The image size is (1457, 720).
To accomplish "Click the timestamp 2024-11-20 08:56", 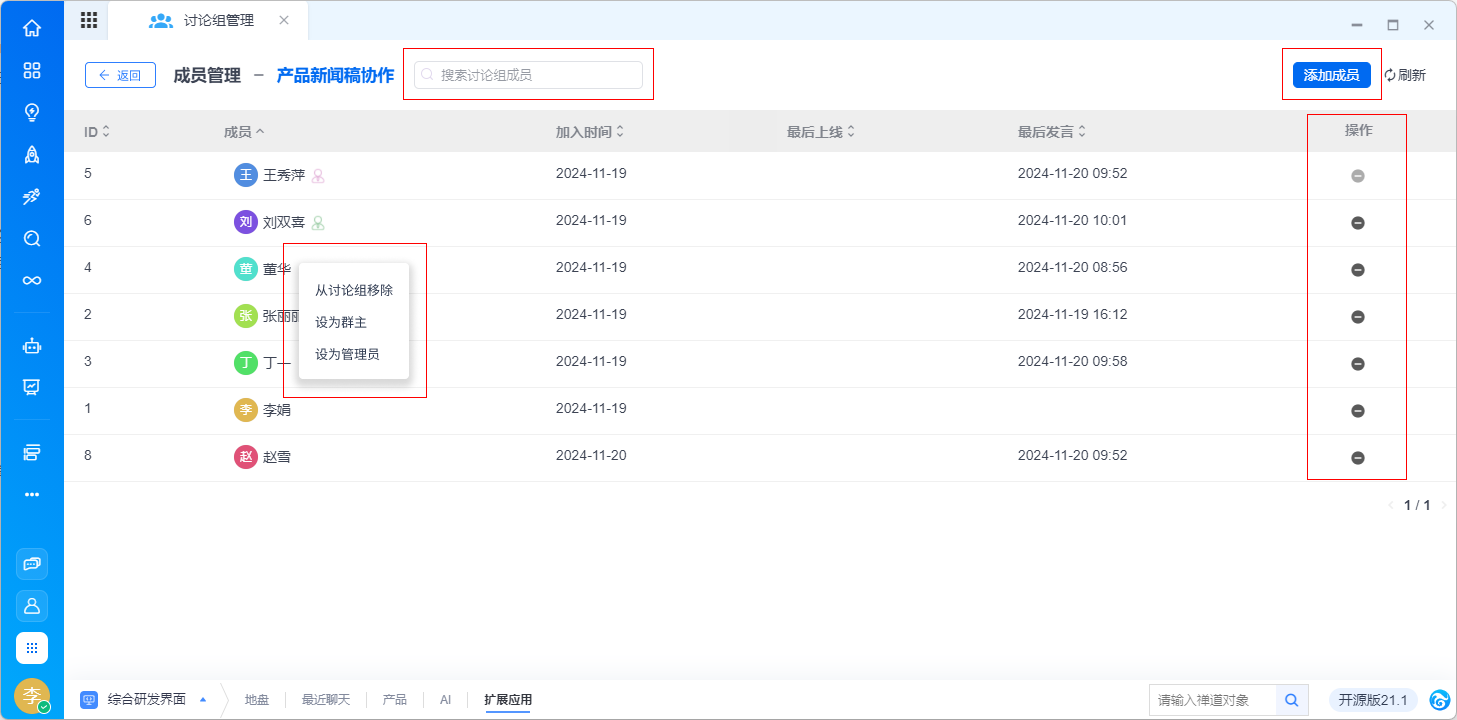I will click(1072, 267).
